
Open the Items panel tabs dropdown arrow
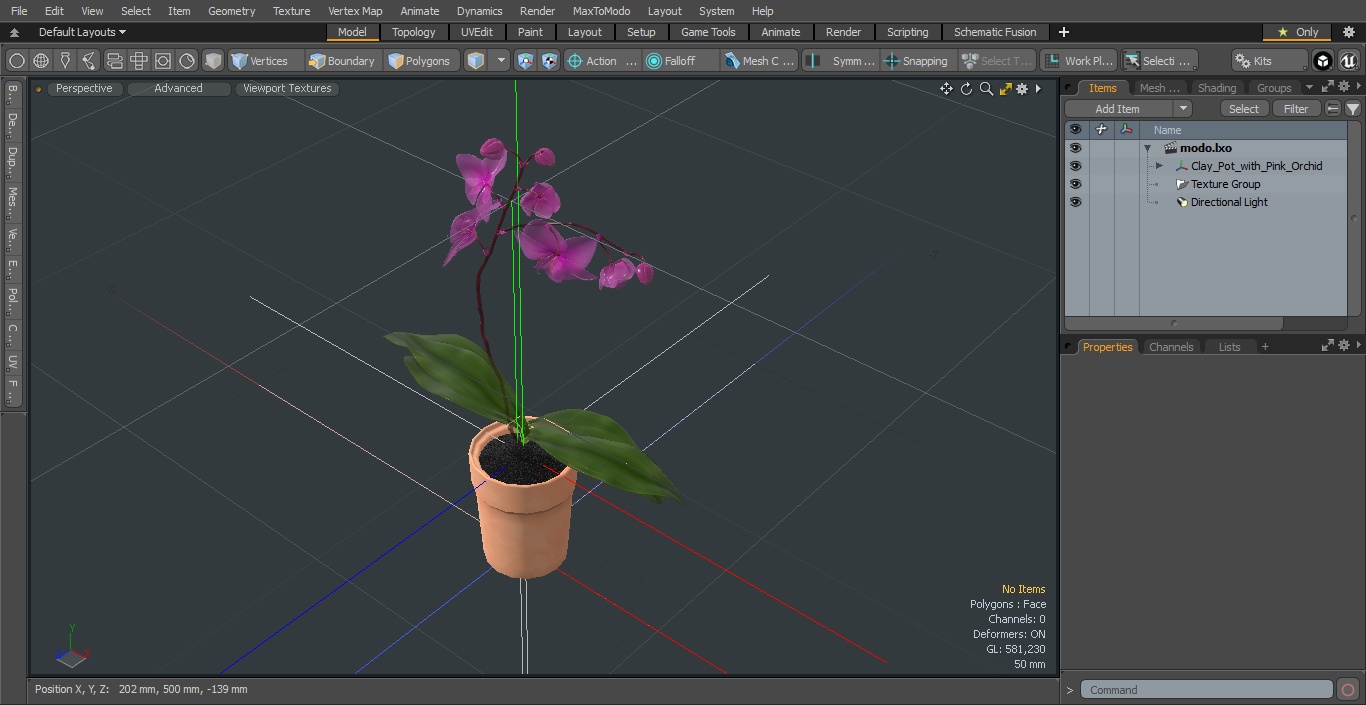pos(1309,88)
